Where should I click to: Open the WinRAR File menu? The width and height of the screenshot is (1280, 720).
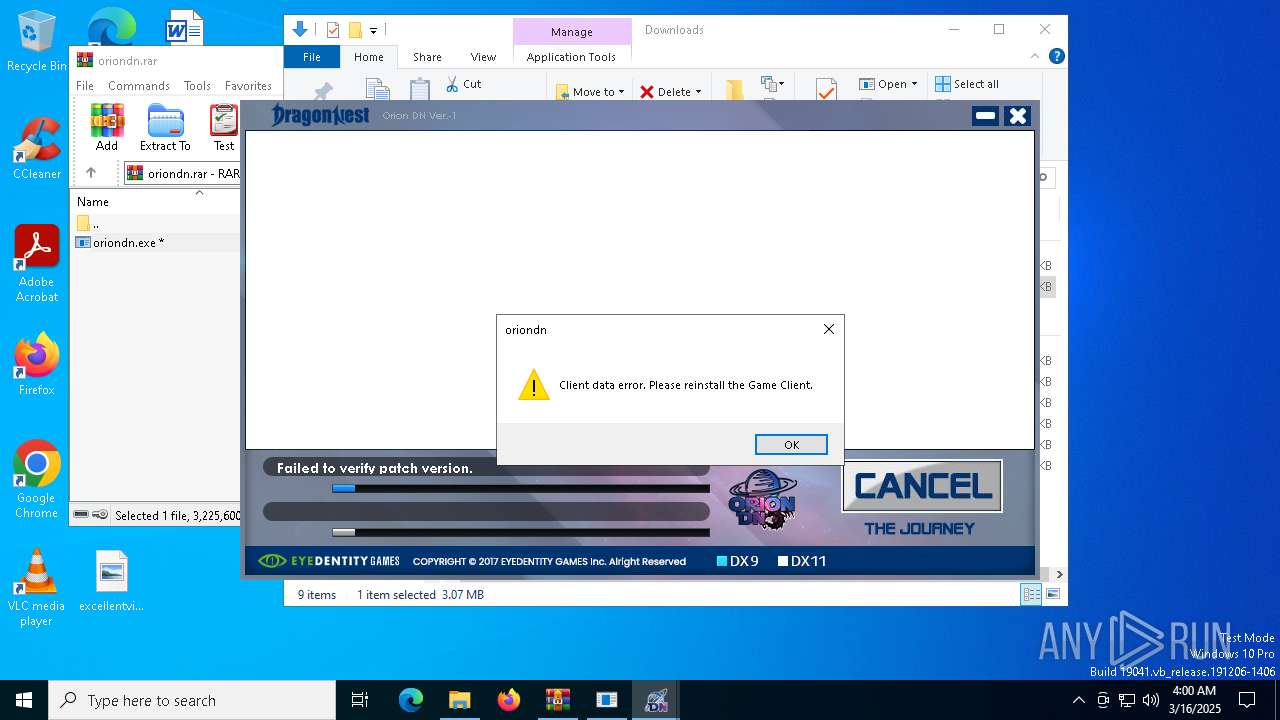85,86
